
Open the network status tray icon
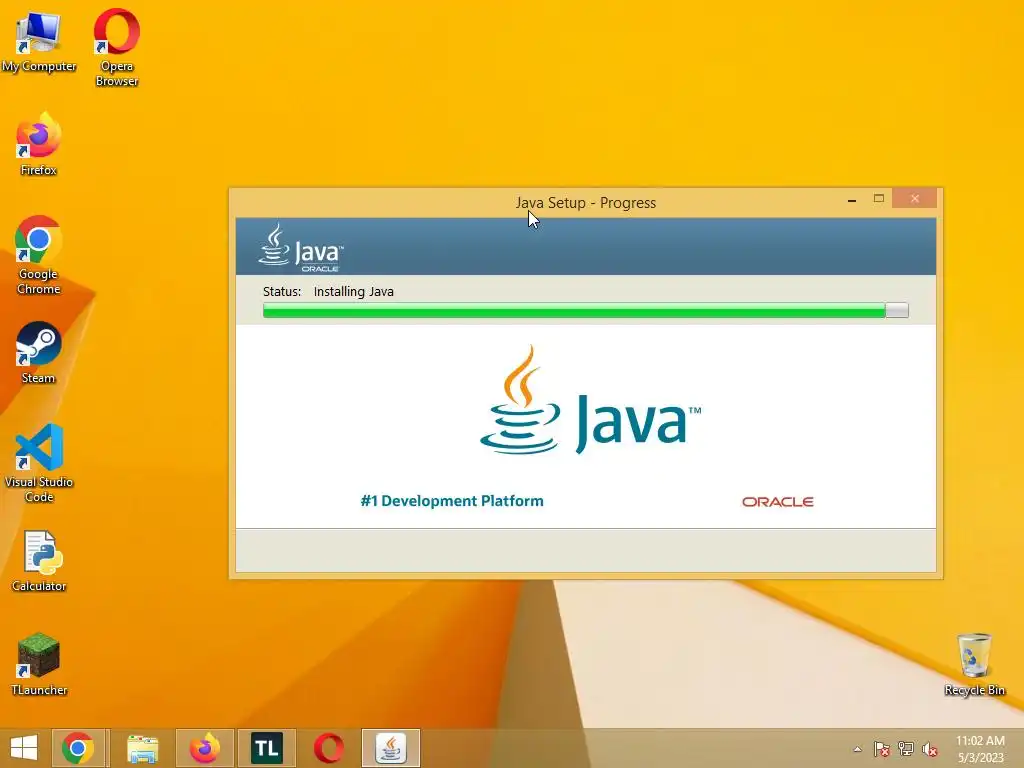[x=906, y=749]
